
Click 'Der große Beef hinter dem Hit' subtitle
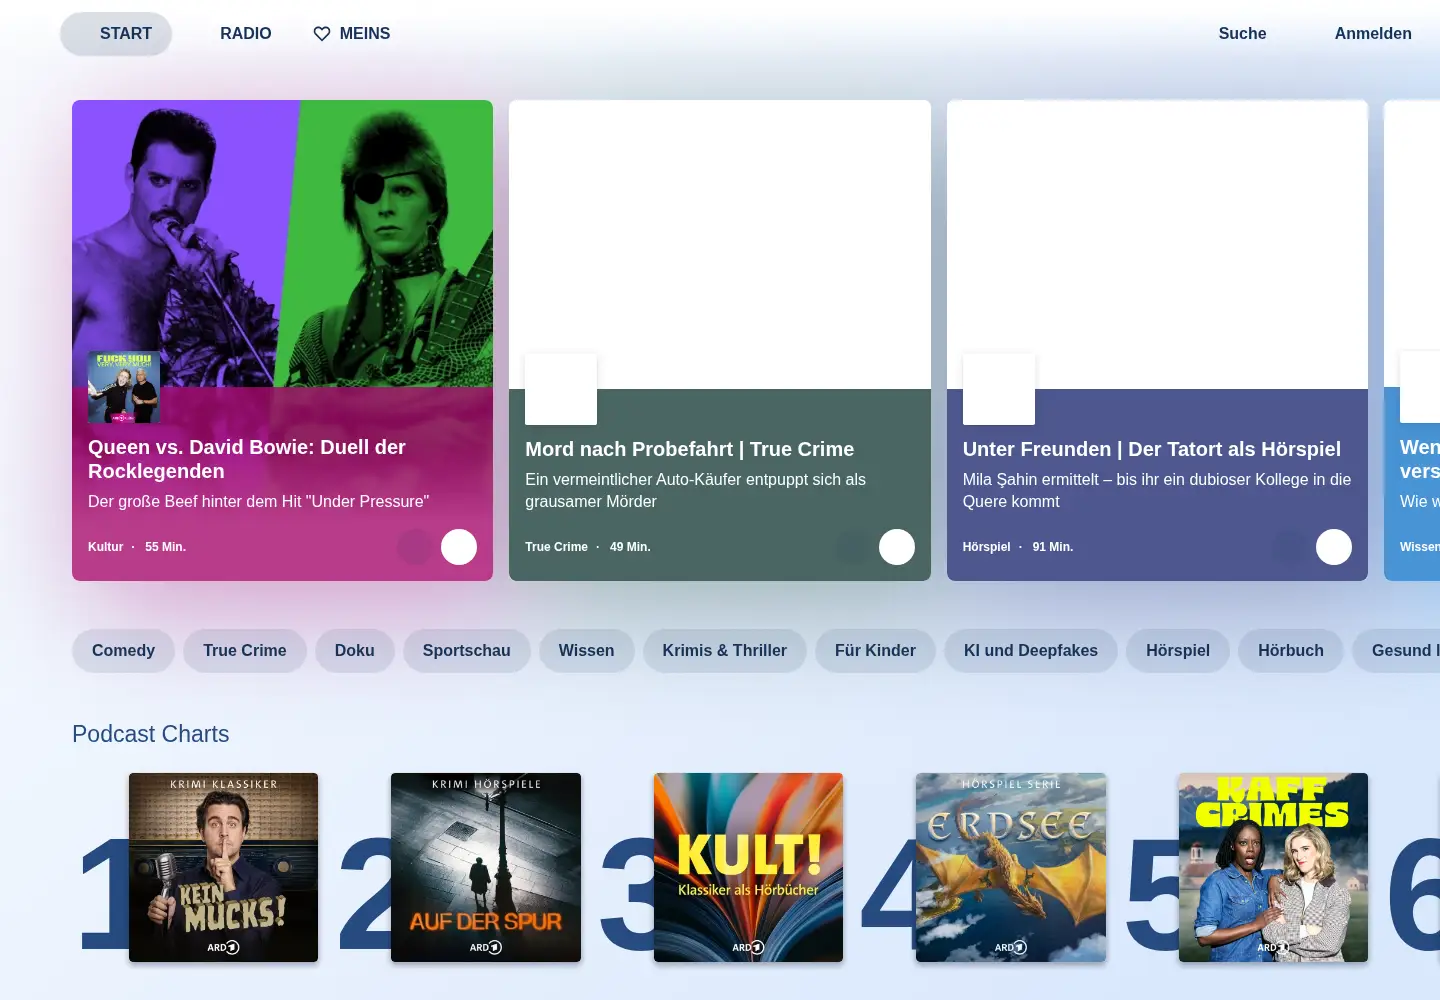258,501
